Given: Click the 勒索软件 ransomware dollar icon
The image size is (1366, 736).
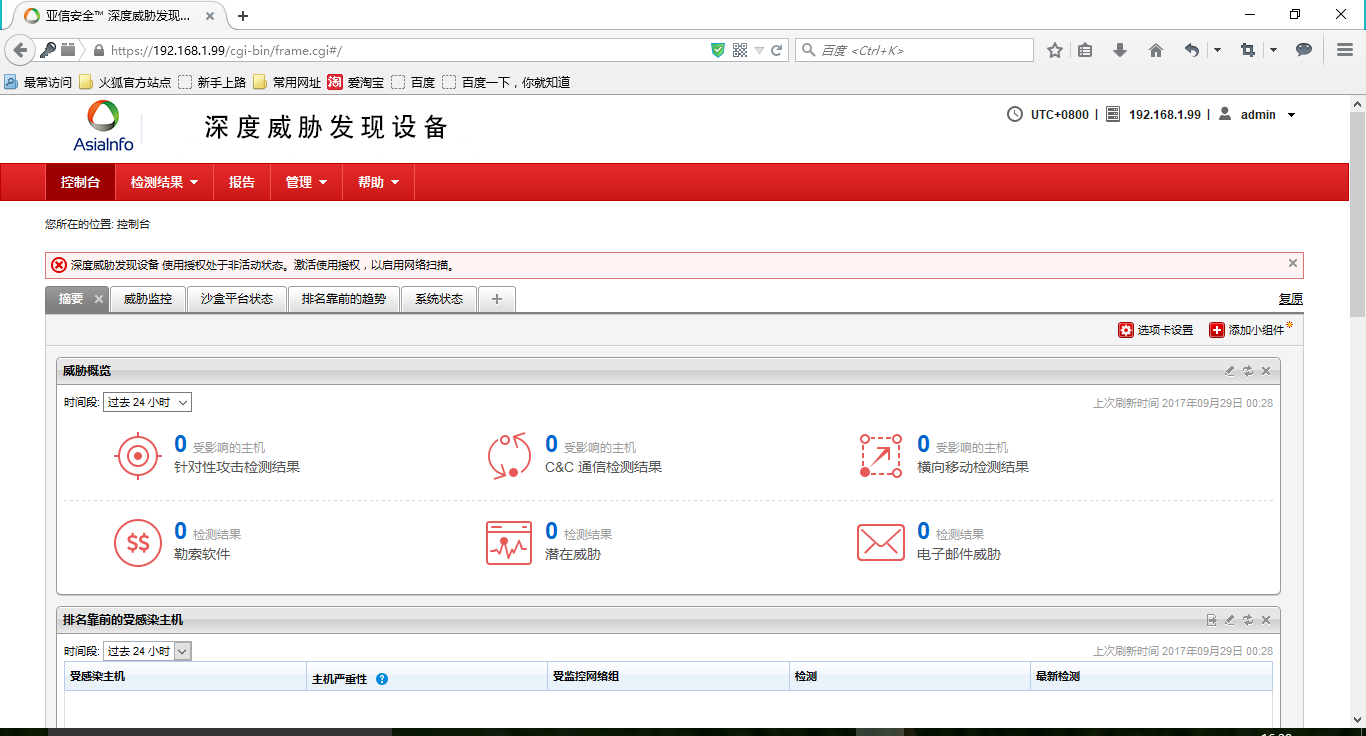Looking at the screenshot, I should (x=138, y=543).
